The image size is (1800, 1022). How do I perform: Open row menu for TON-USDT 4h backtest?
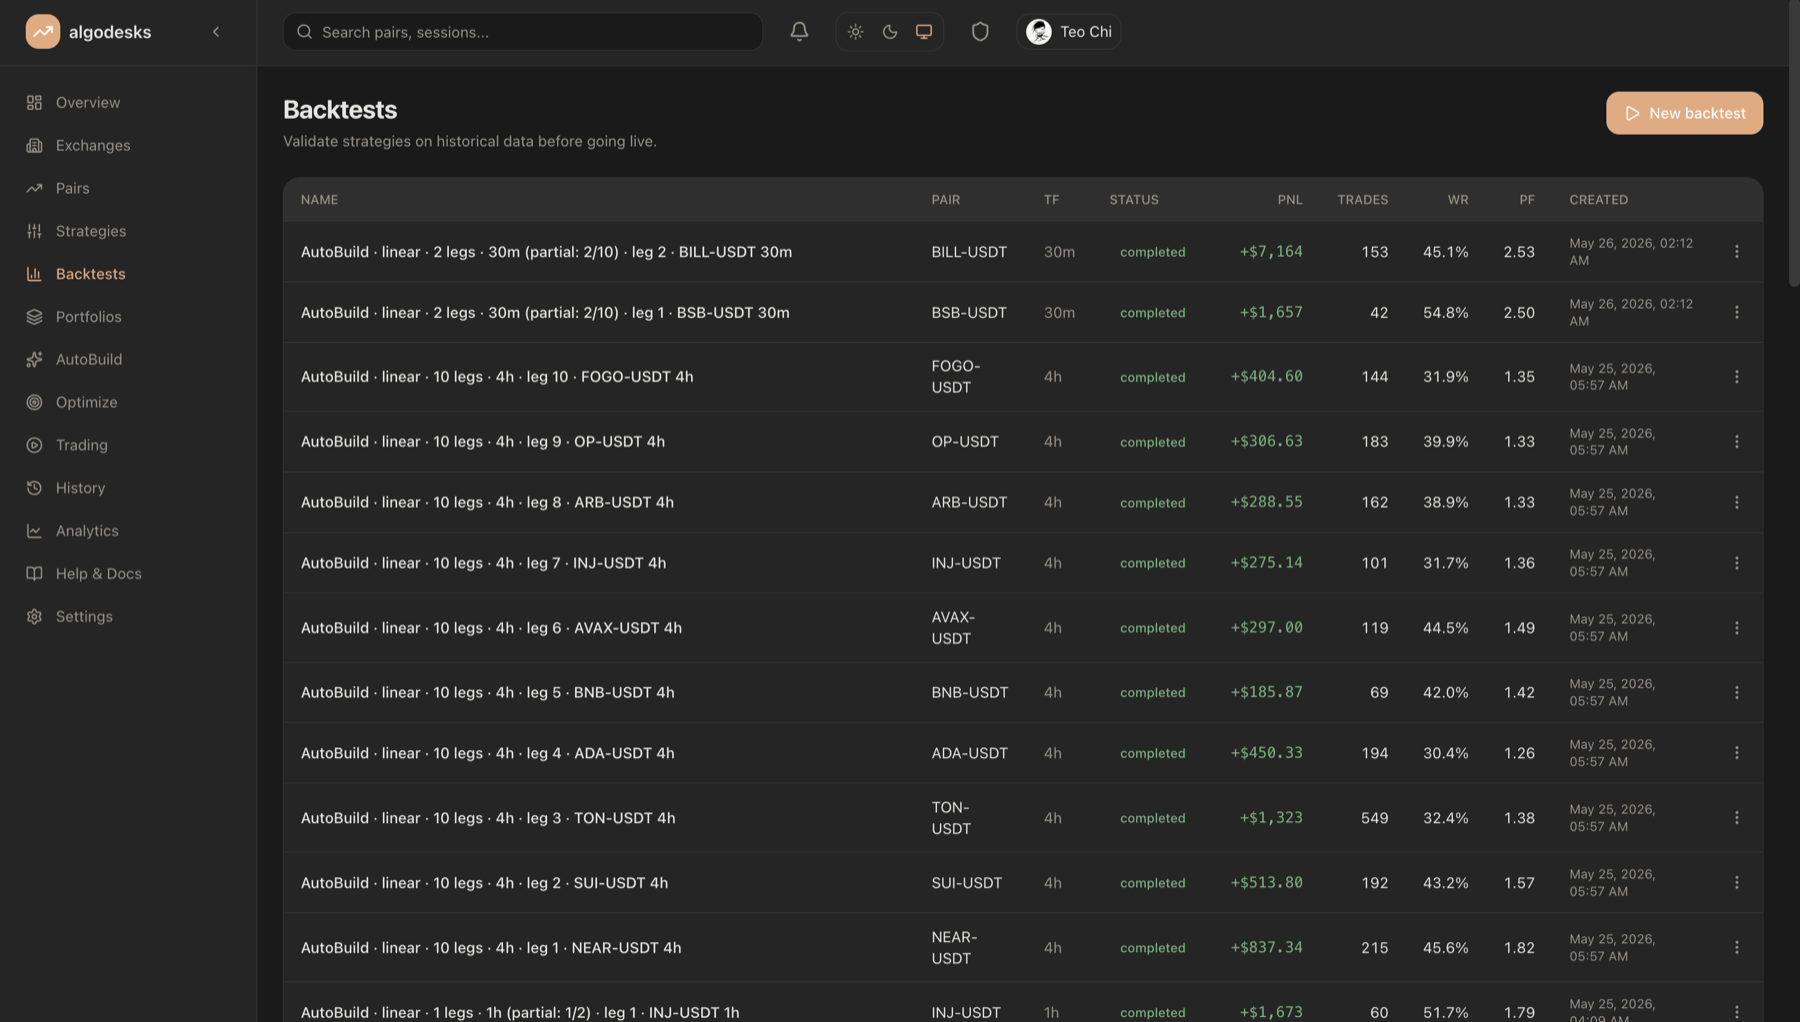click(1737, 818)
